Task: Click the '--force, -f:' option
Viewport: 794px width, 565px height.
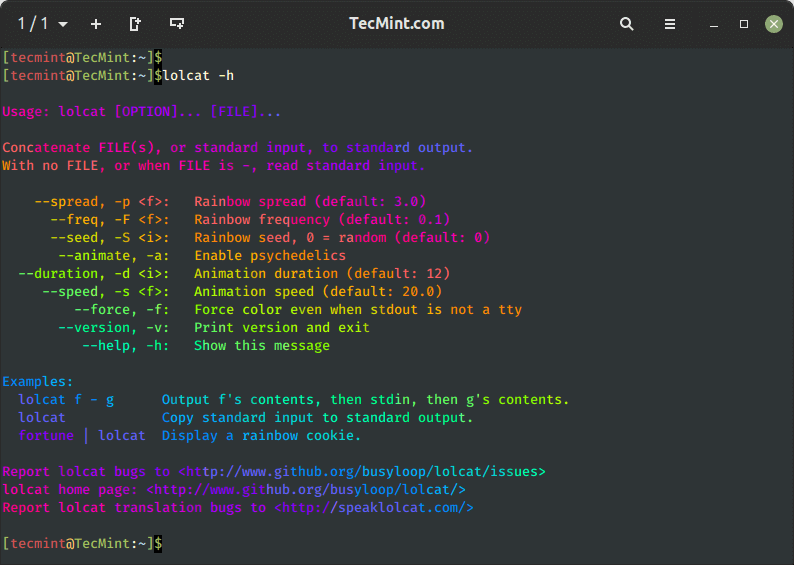Action: pyautogui.click(x=122, y=309)
